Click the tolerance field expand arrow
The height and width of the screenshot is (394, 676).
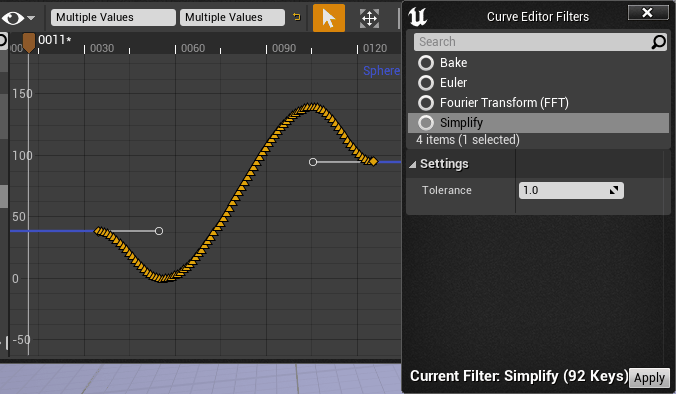(x=614, y=190)
